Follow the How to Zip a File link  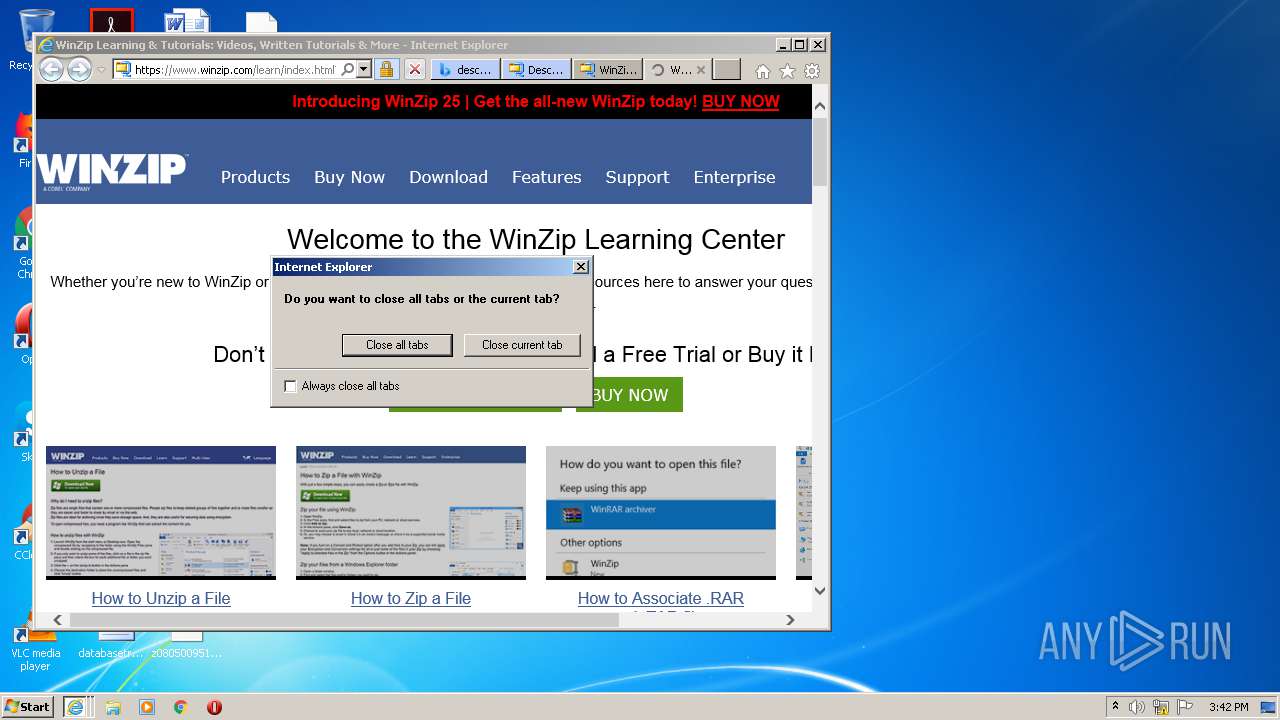coord(411,598)
